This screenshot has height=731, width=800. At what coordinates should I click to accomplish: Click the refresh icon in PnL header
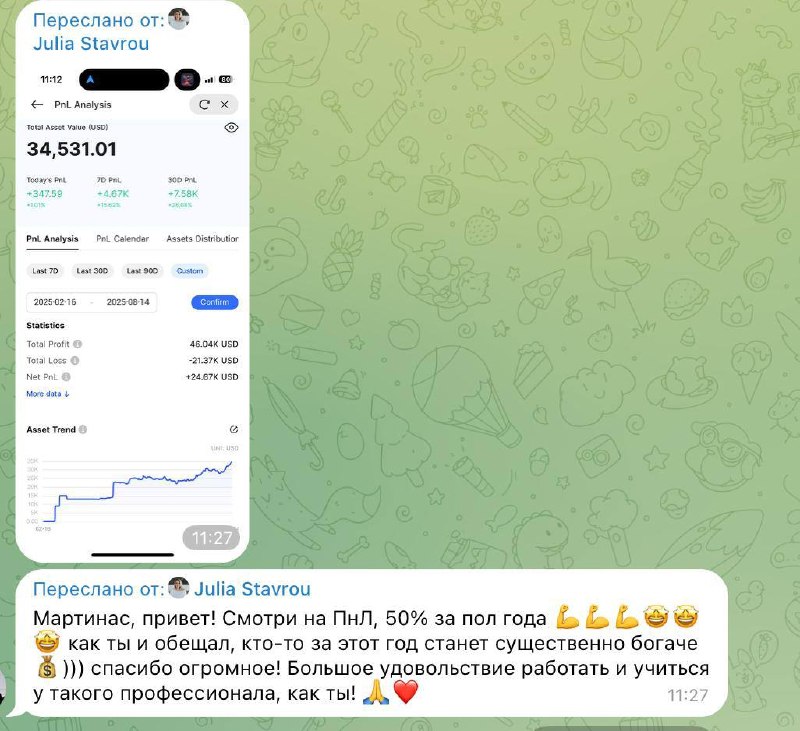[205, 105]
